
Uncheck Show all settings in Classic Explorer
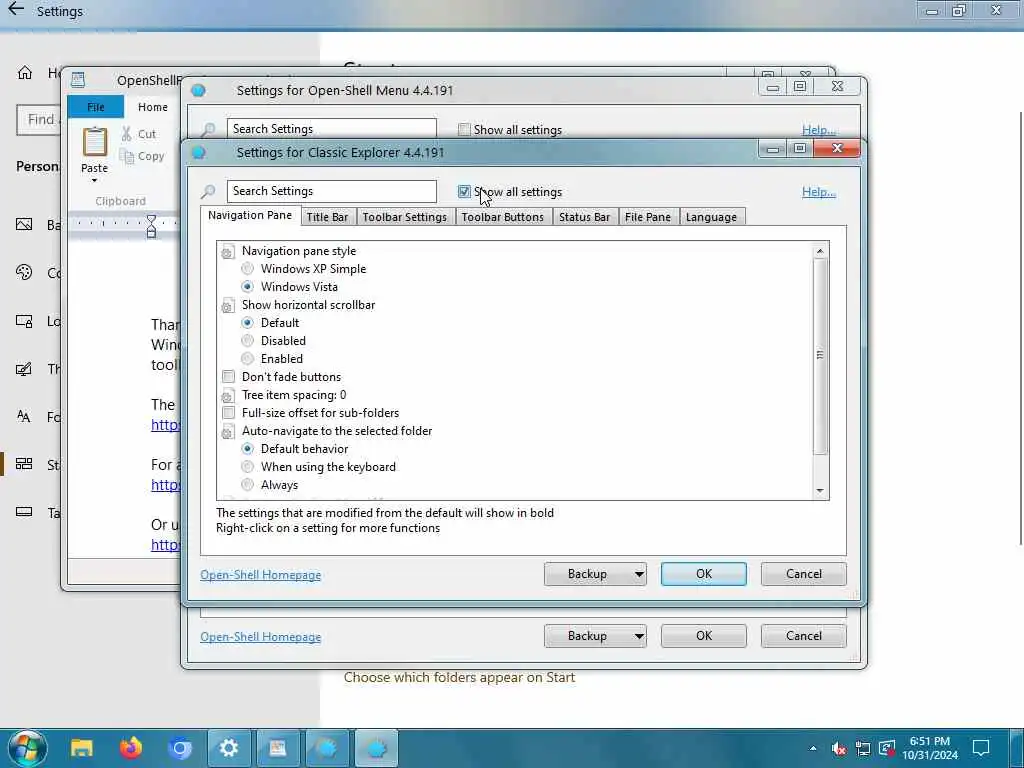coord(464,191)
